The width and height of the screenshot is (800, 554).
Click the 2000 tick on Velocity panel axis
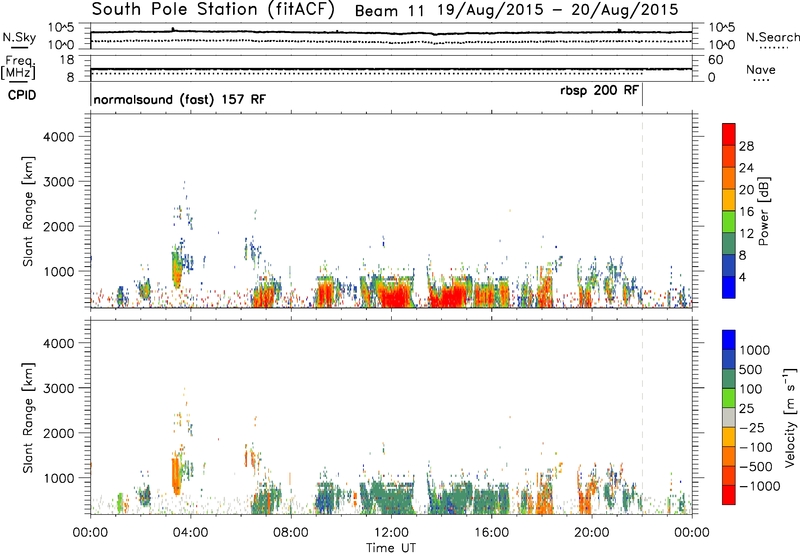click(x=58, y=433)
